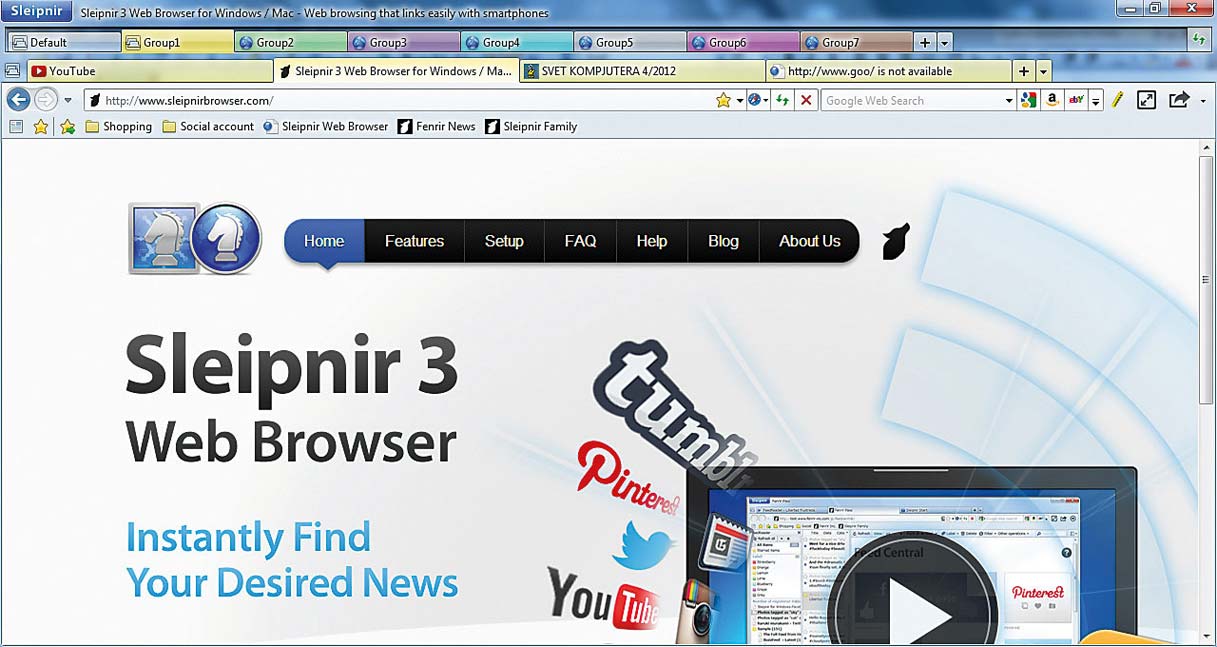Image resolution: width=1217 pixels, height=647 pixels.
Task: Click the green sync icon in the title area
Action: 1198,41
